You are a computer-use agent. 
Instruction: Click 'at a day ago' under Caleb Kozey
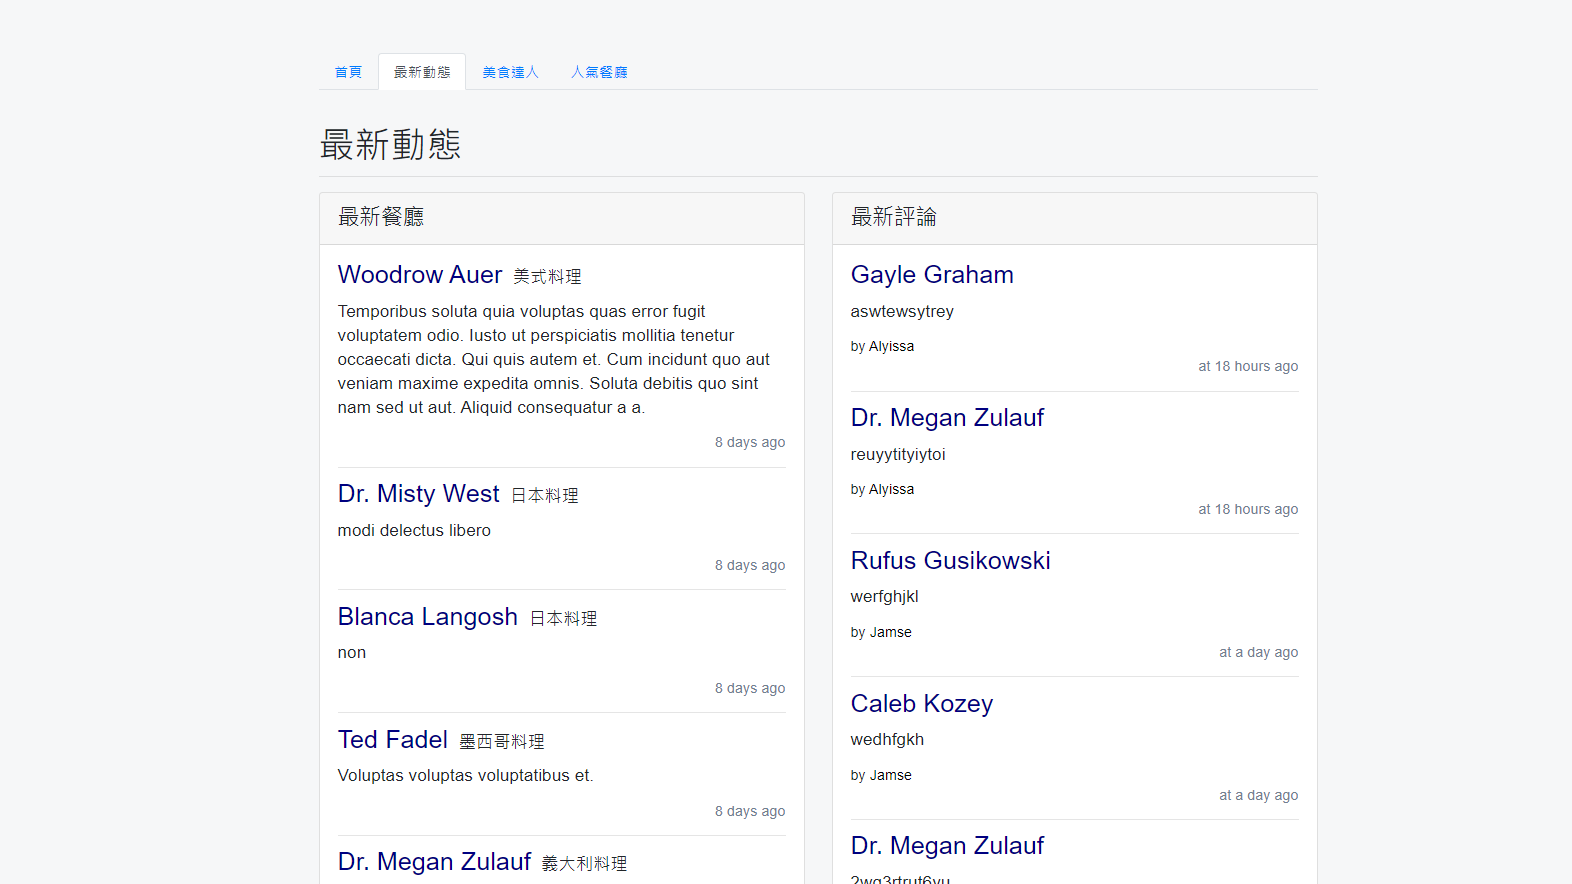point(1258,796)
